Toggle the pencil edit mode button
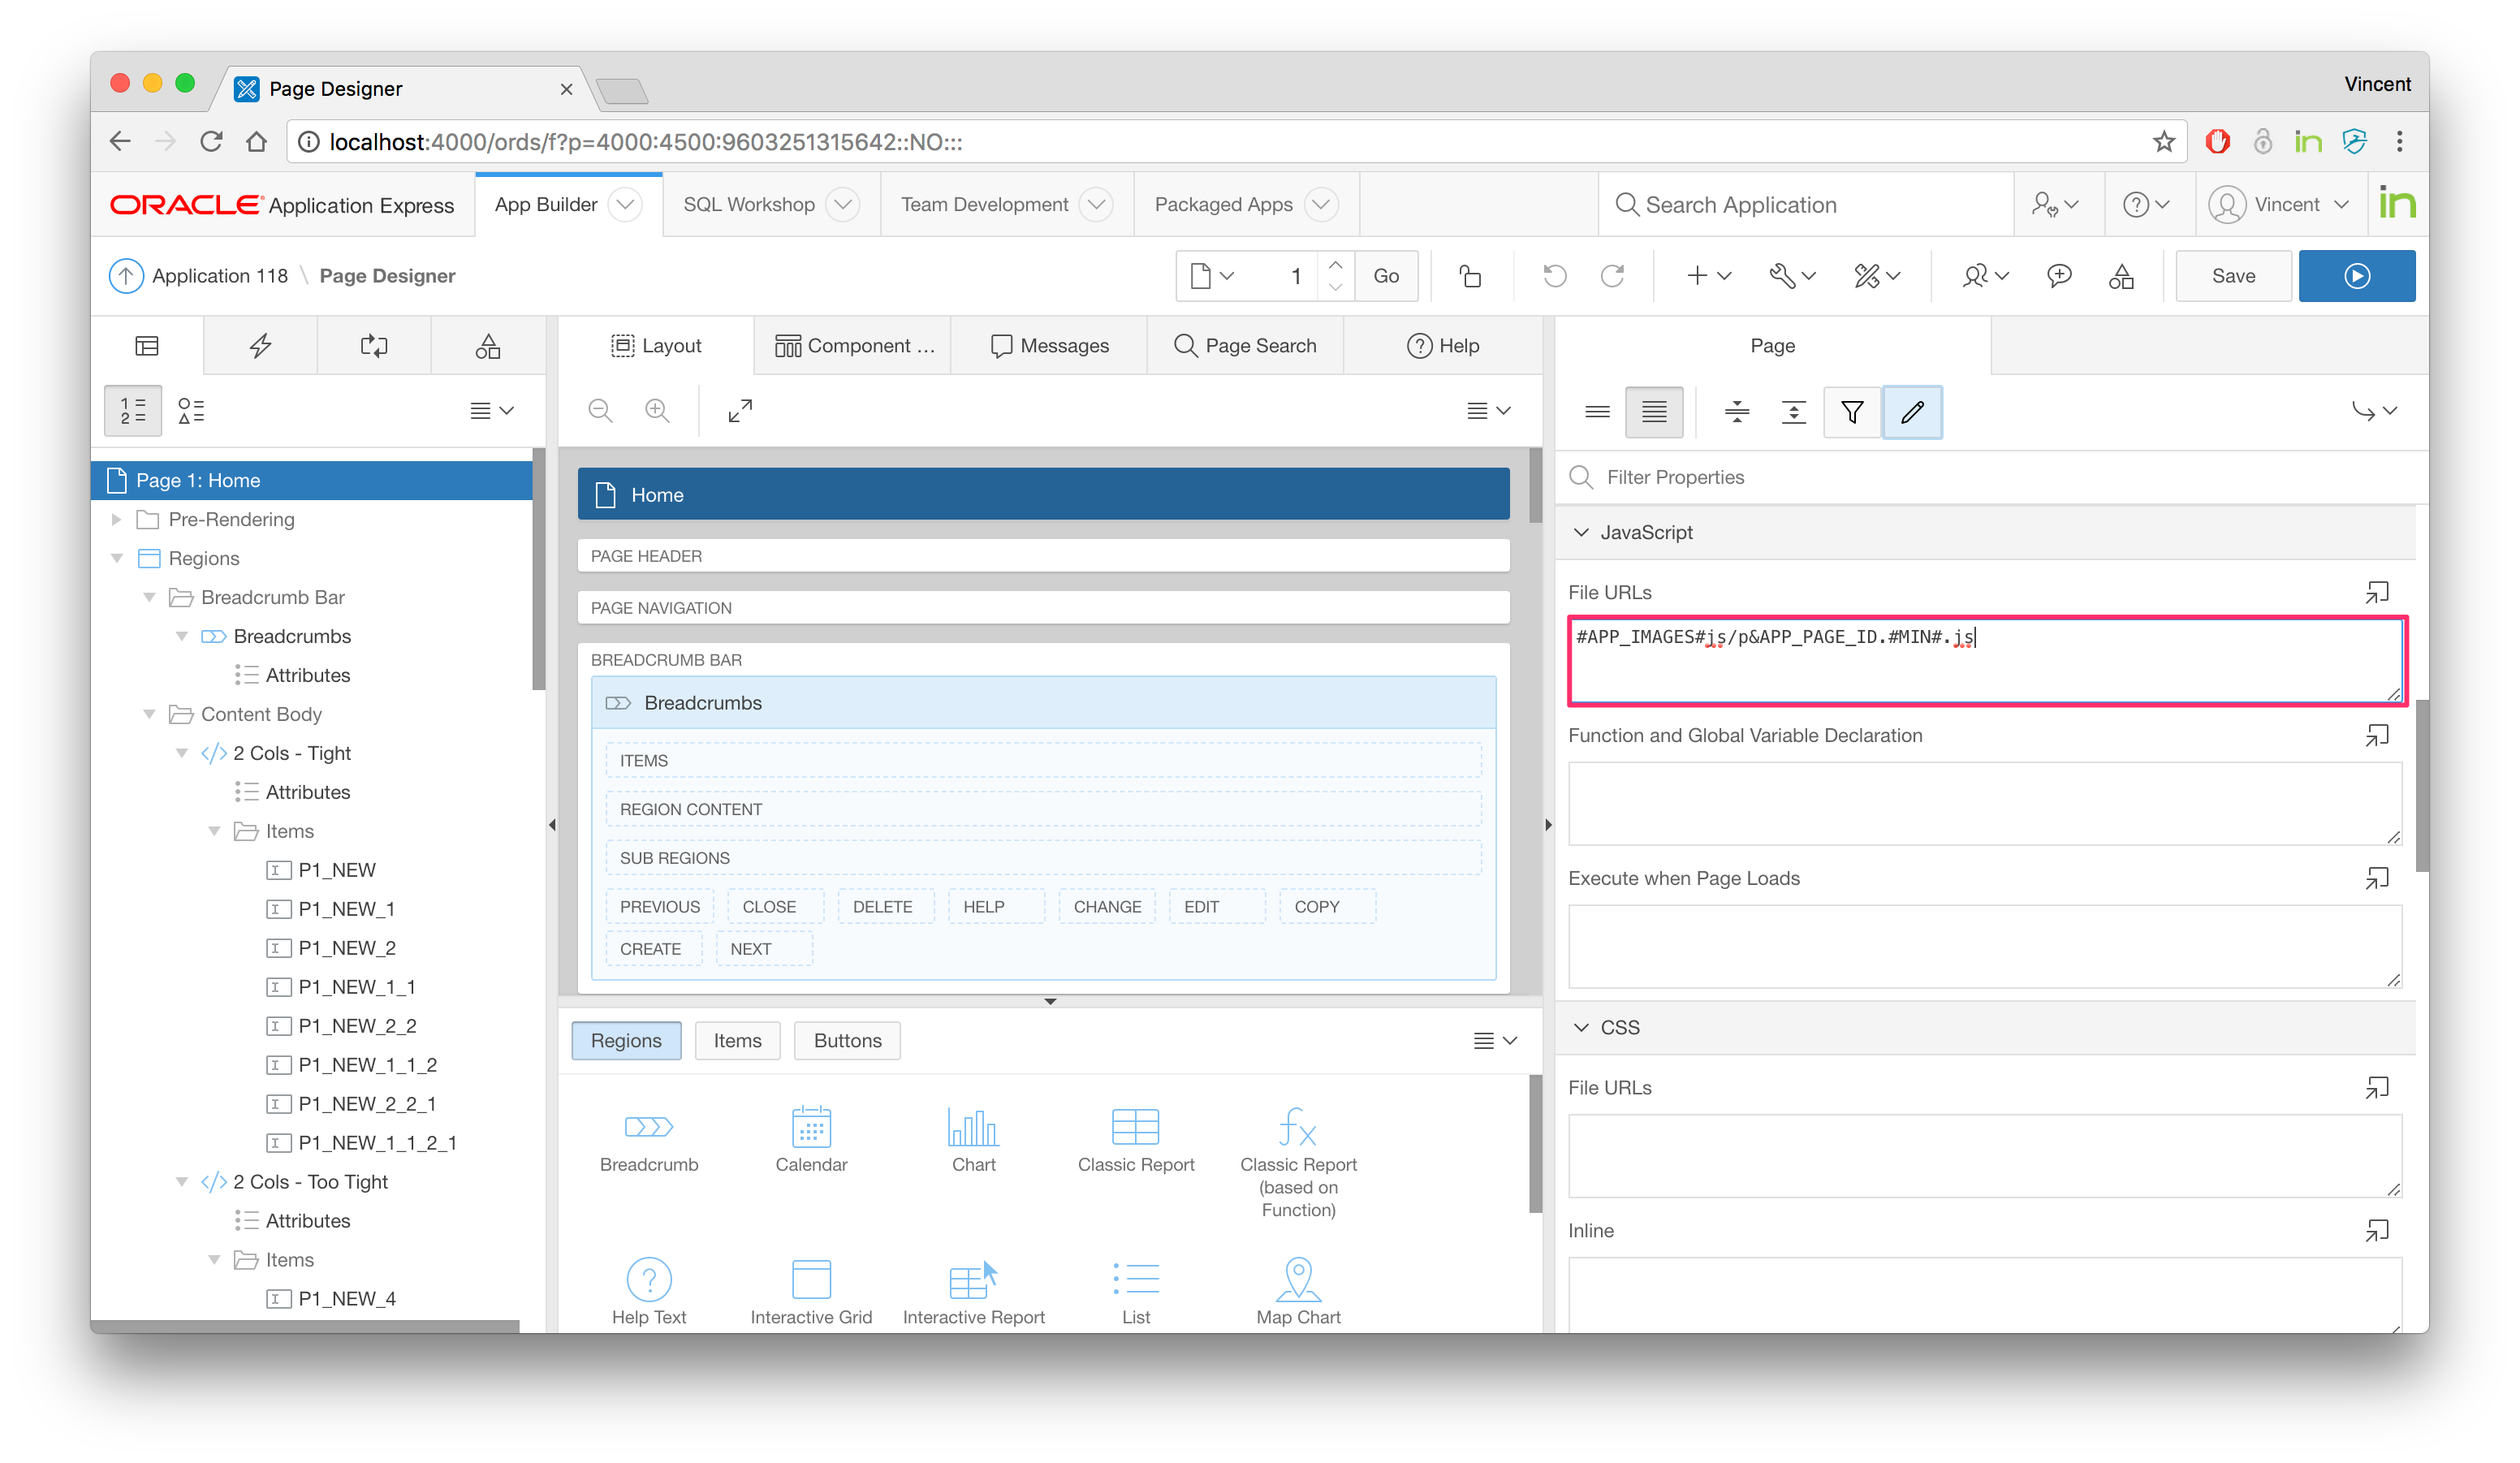 (x=1912, y=412)
